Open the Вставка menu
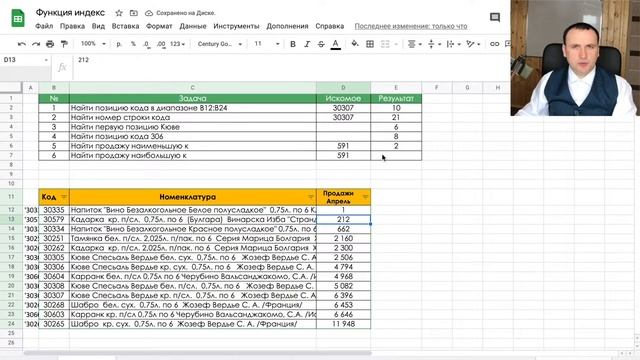 [125, 26]
